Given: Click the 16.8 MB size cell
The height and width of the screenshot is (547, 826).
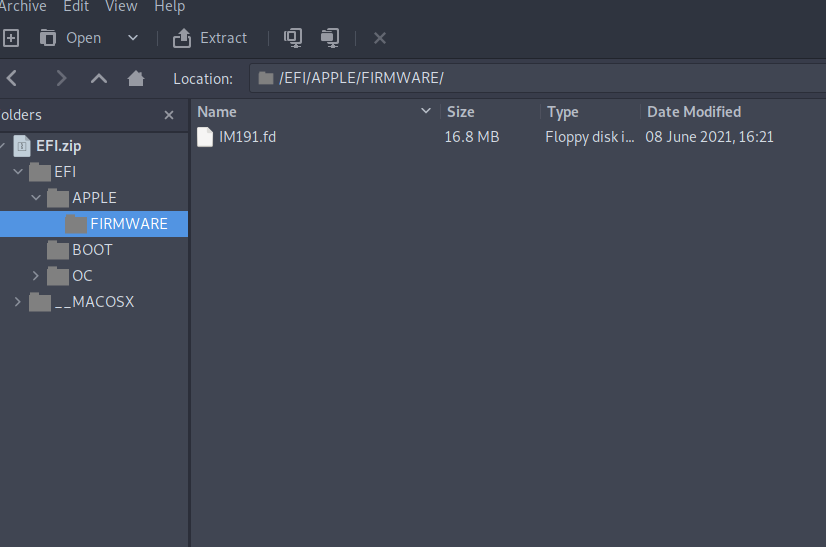Looking at the screenshot, I should pos(471,137).
